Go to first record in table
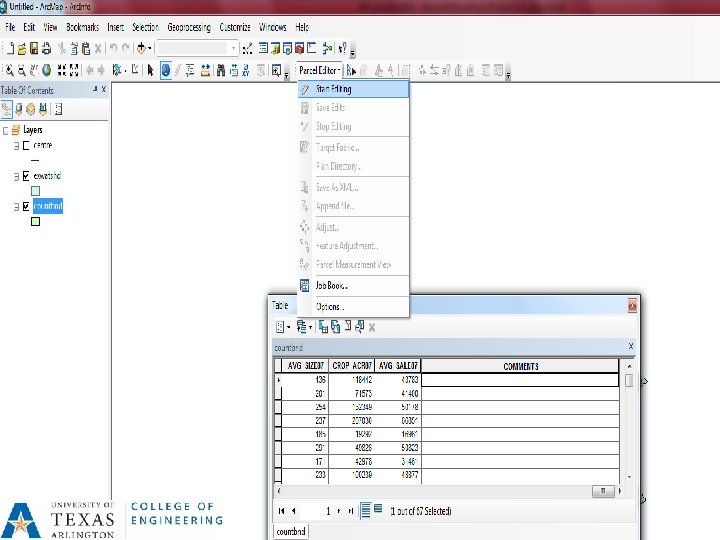720x540 pixels. point(281,511)
